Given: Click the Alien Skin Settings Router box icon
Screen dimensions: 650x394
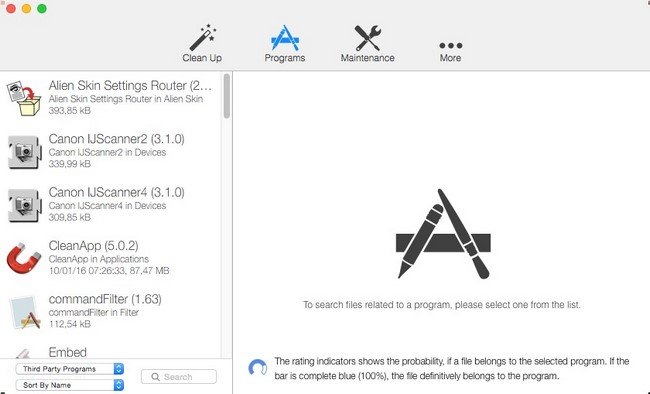Looking at the screenshot, I should point(24,98).
